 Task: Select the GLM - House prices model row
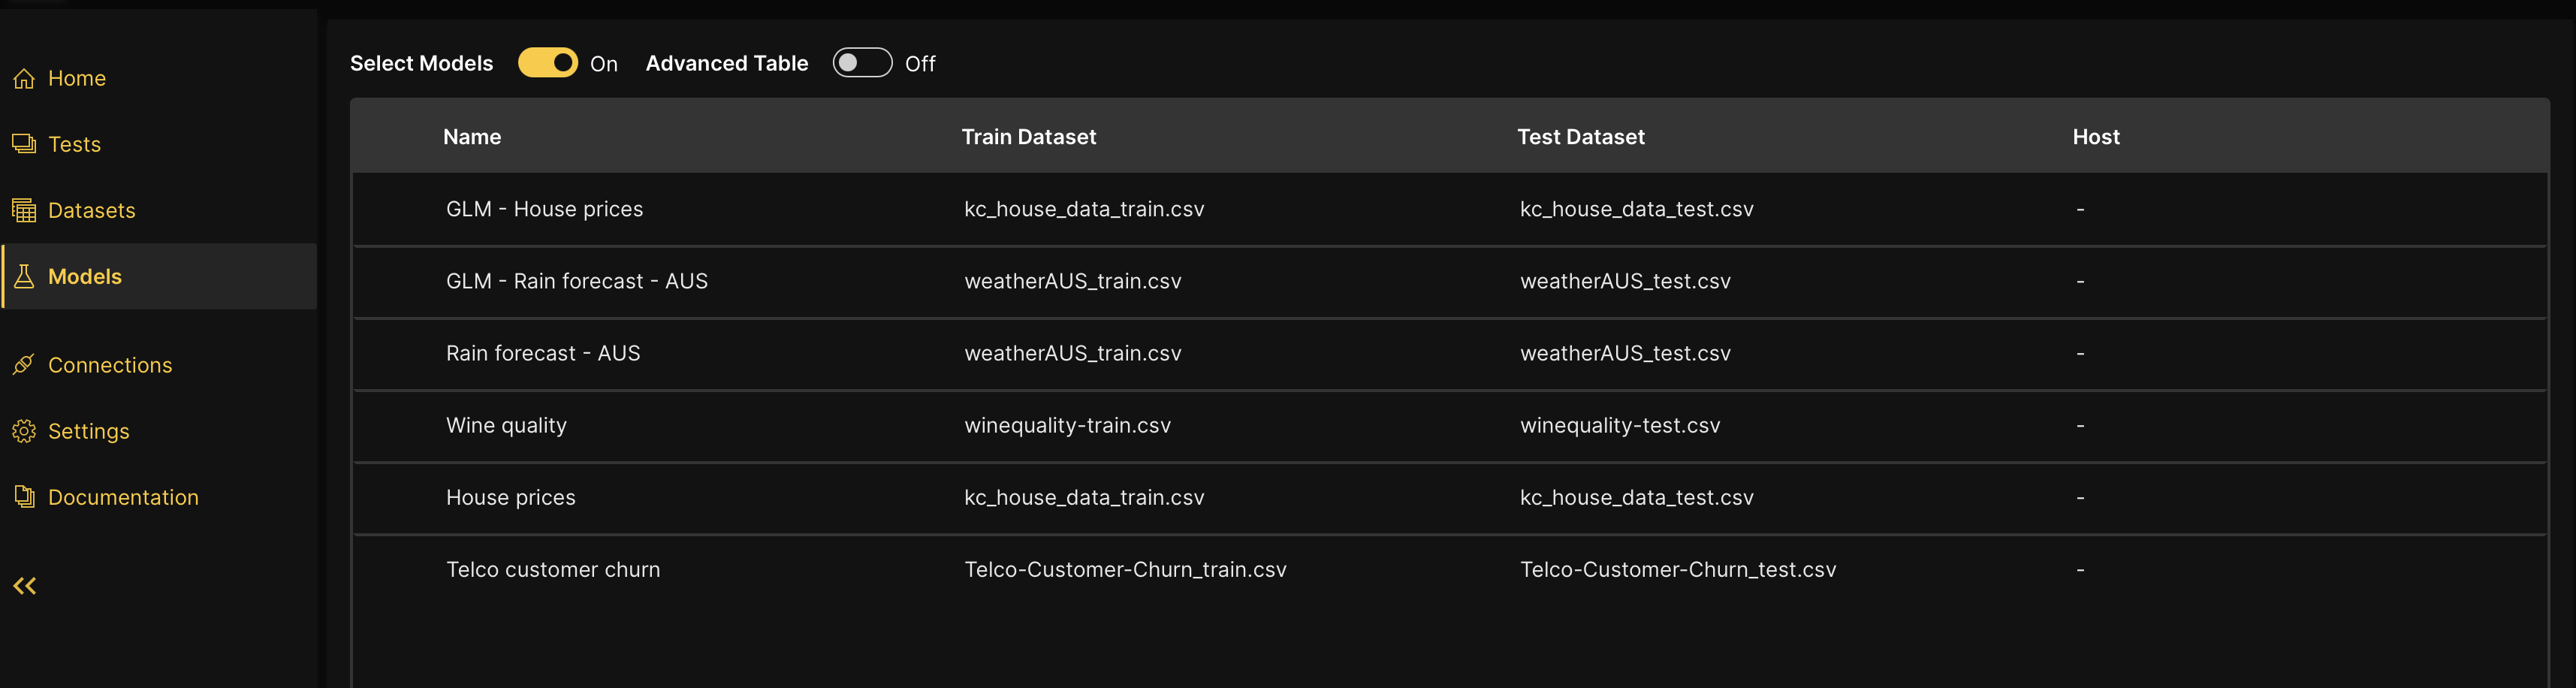point(544,209)
